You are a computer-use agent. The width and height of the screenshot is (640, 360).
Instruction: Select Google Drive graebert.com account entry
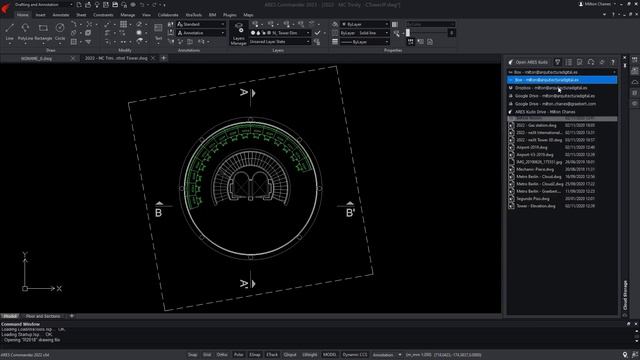tap(562, 104)
